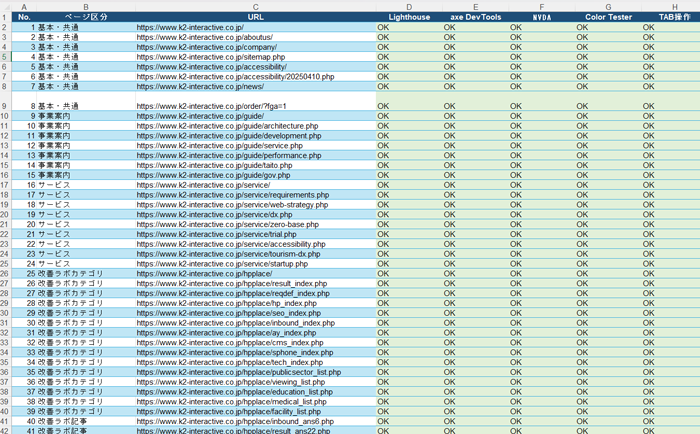Select the NVDA header cell

(542, 17)
